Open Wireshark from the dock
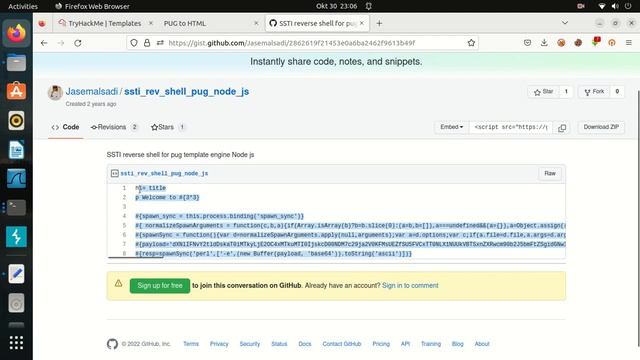 (x=16, y=178)
